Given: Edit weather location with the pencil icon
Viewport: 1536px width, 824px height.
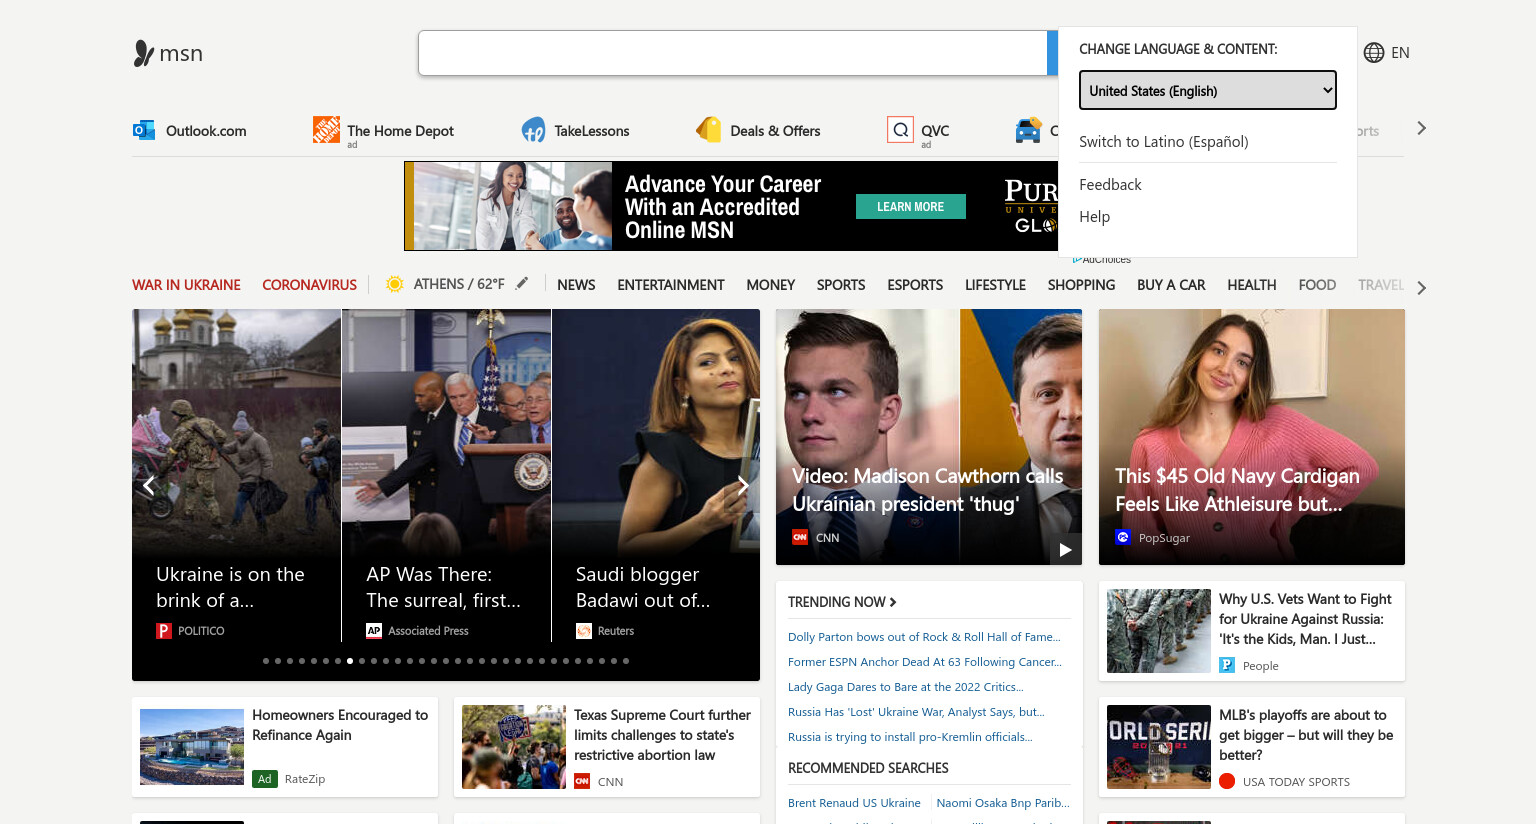Looking at the screenshot, I should (x=522, y=284).
